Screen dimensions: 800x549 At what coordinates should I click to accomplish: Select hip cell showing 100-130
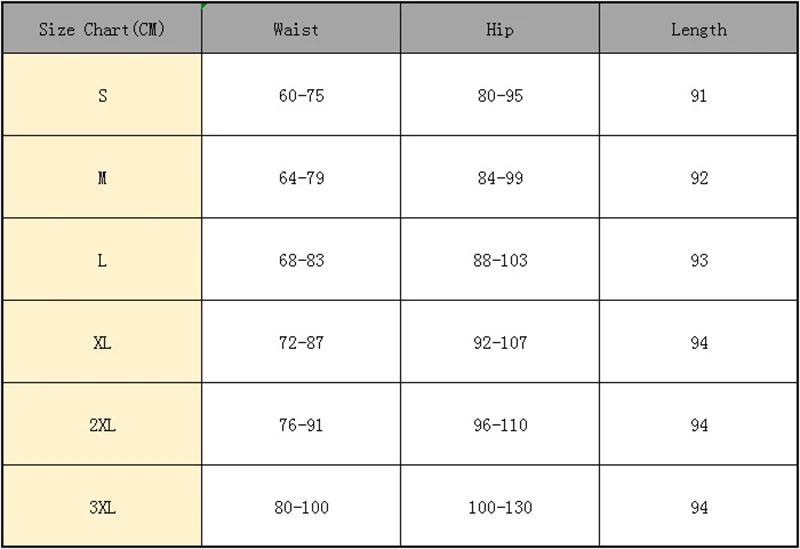tap(500, 506)
